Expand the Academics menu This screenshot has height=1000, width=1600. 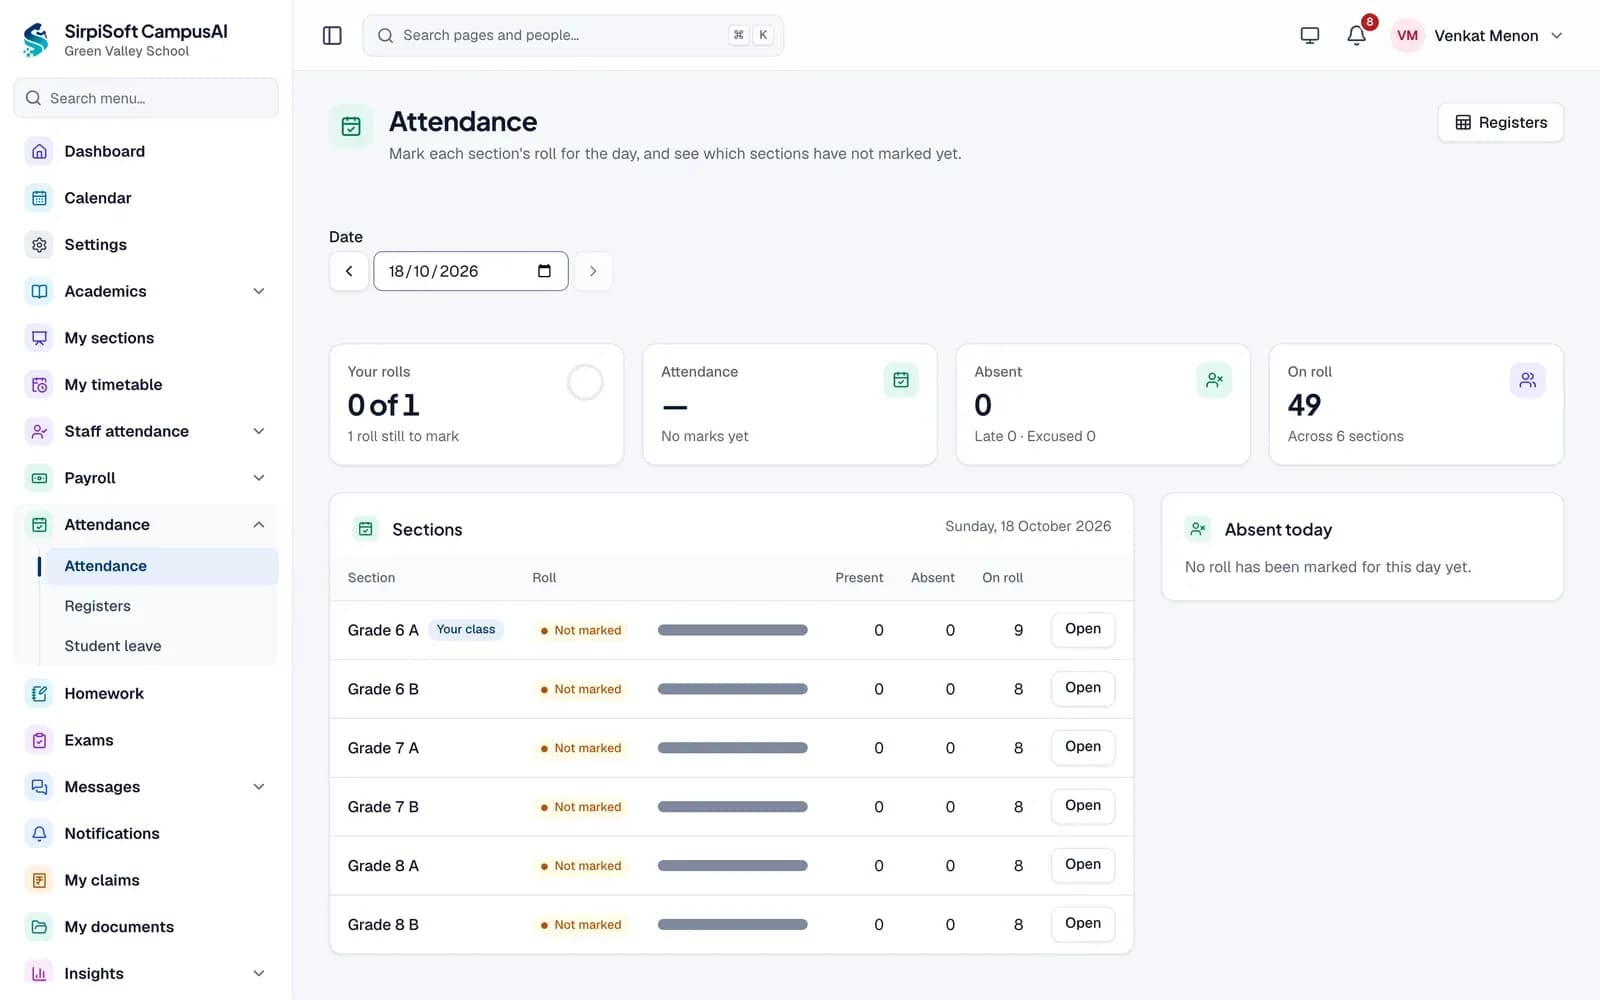[146, 291]
